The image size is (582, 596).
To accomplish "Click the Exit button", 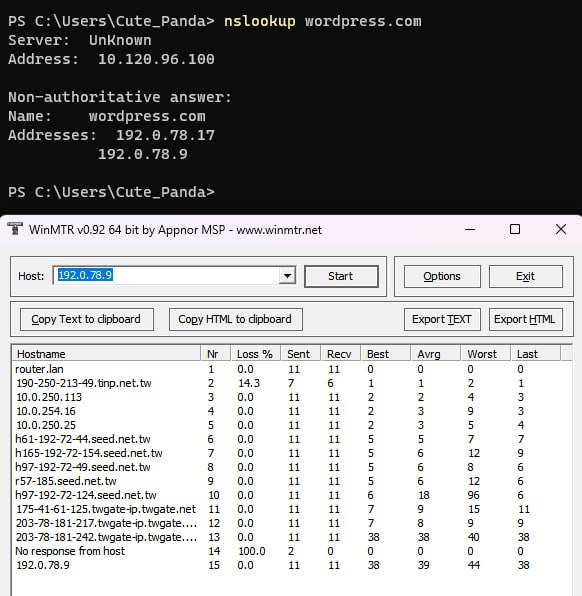I will pos(525,276).
